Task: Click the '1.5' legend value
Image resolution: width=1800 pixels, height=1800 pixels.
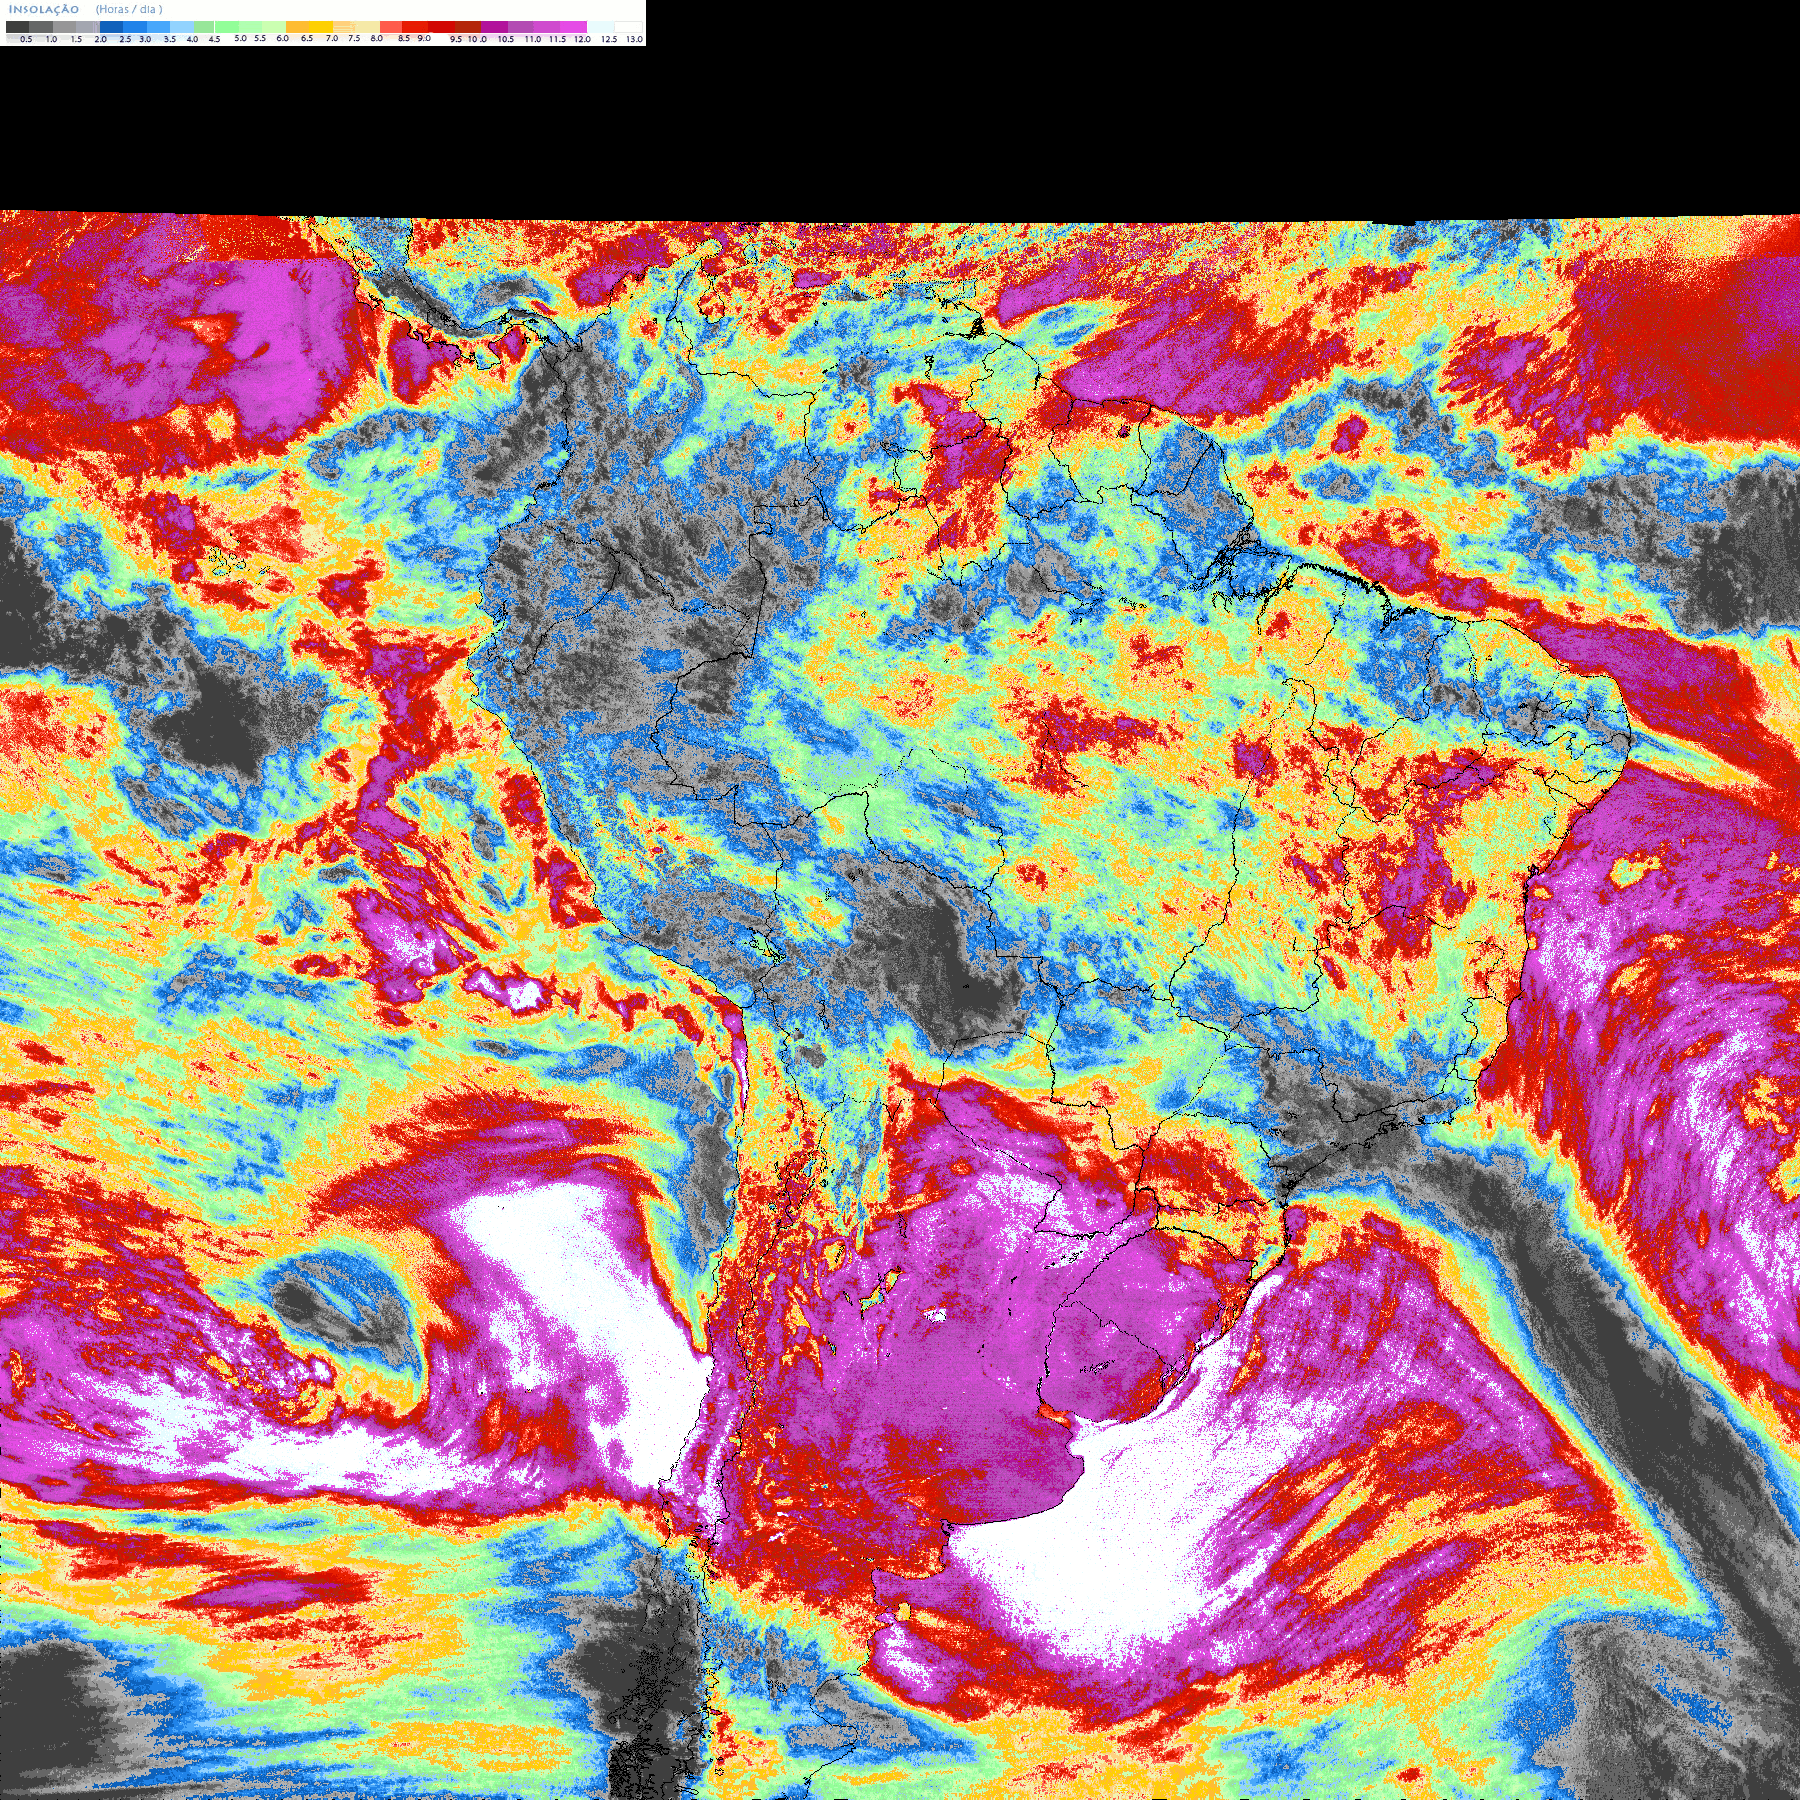Action: tap(76, 39)
